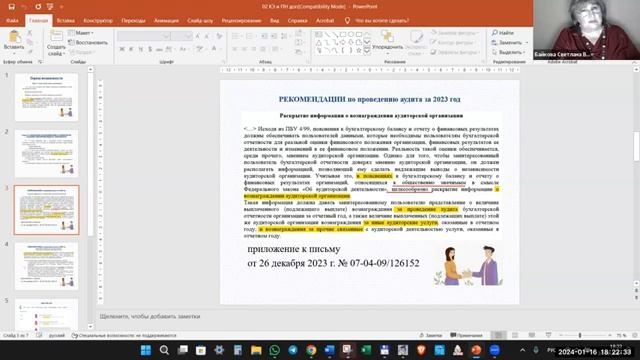The image size is (640, 360).
Task: Toggle text shadow (S) formatting
Action: pos(150,49)
